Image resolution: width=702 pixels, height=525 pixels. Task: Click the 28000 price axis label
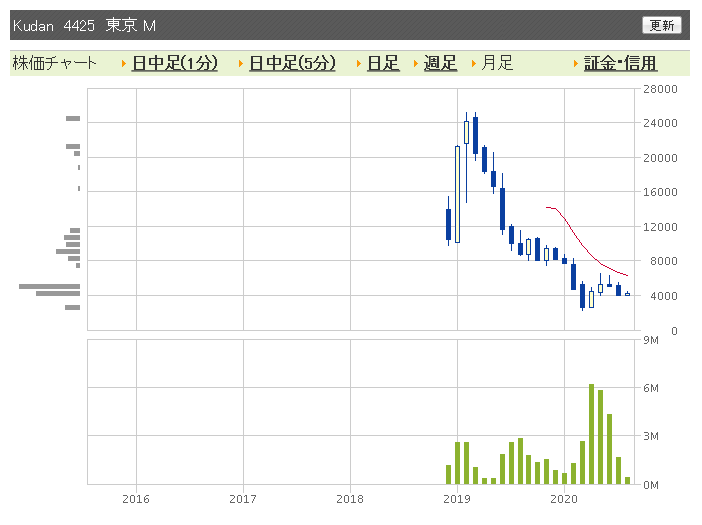[660, 89]
